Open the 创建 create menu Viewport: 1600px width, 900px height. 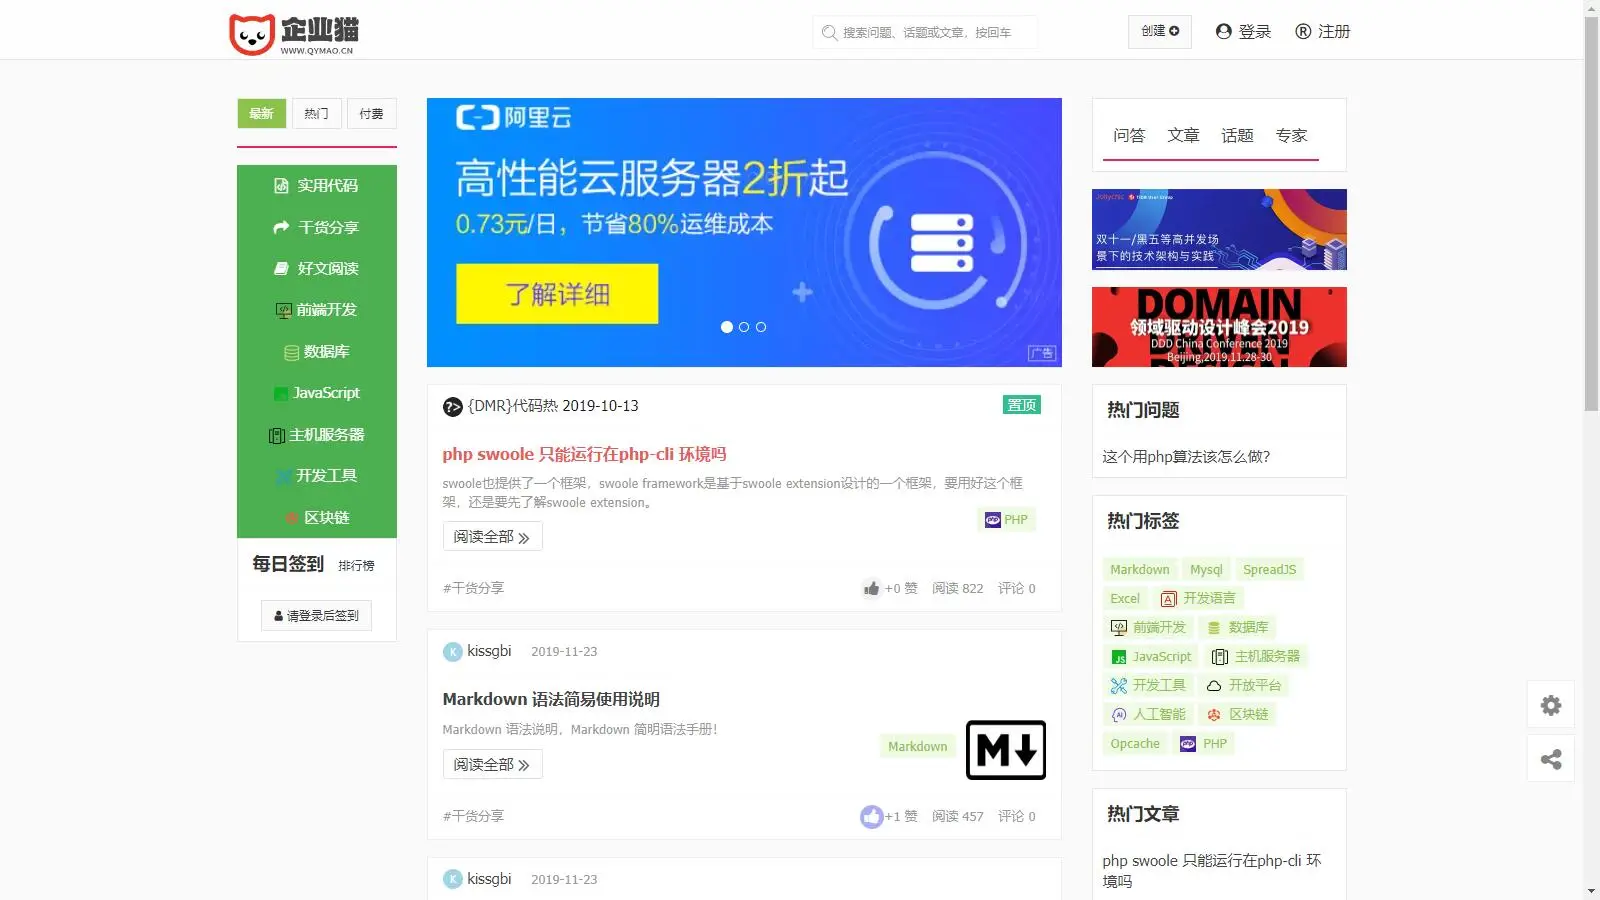tap(1159, 31)
